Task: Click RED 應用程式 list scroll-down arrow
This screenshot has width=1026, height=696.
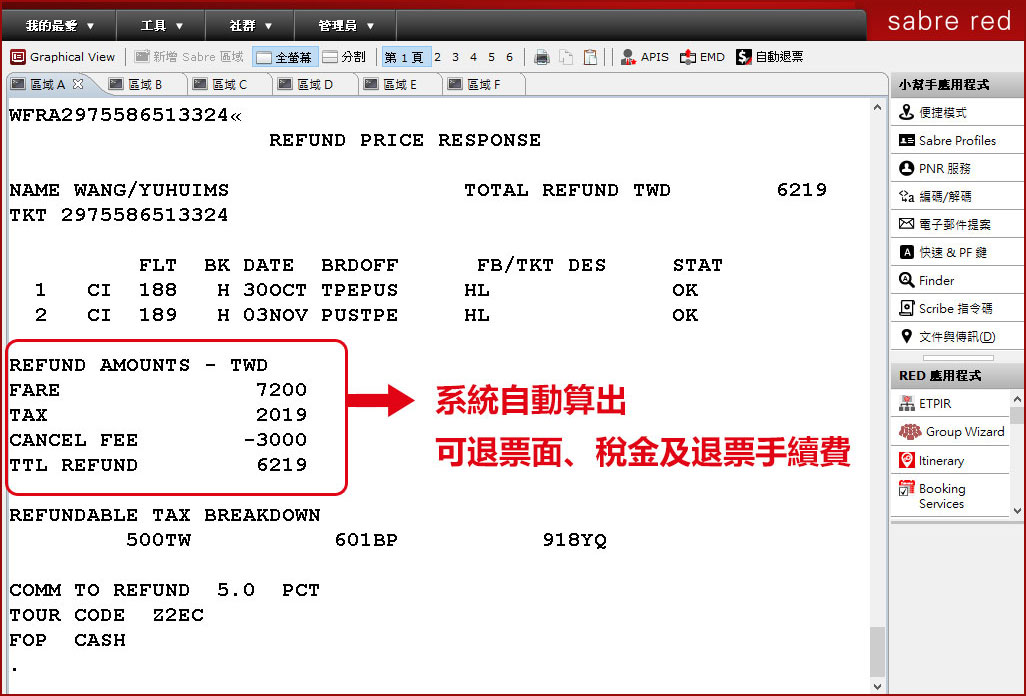Action: [1017, 510]
